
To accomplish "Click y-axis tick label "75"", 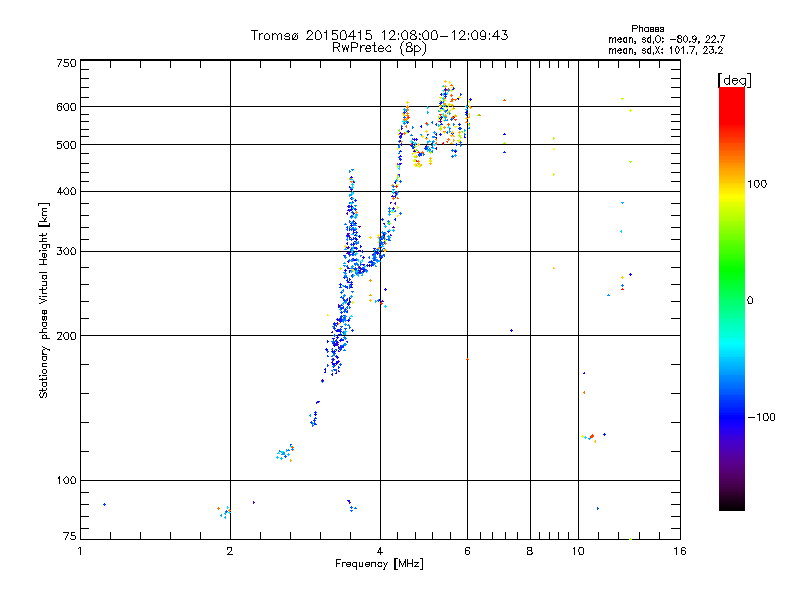I will click(x=70, y=536).
